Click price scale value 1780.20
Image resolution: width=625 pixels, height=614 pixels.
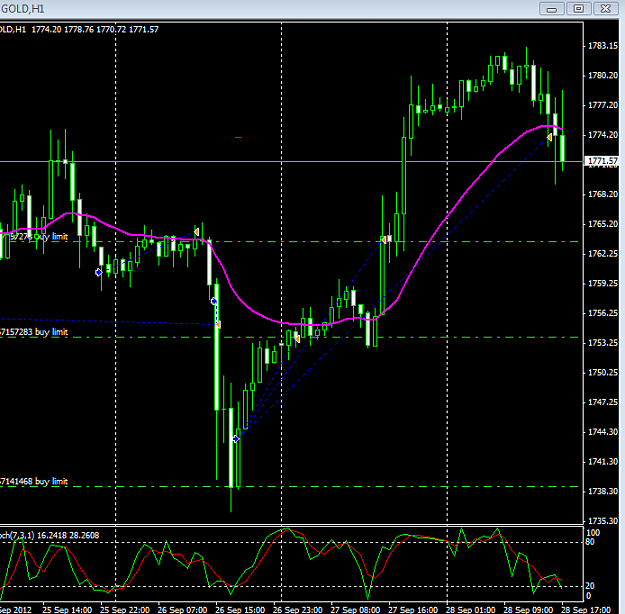[x=603, y=75]
